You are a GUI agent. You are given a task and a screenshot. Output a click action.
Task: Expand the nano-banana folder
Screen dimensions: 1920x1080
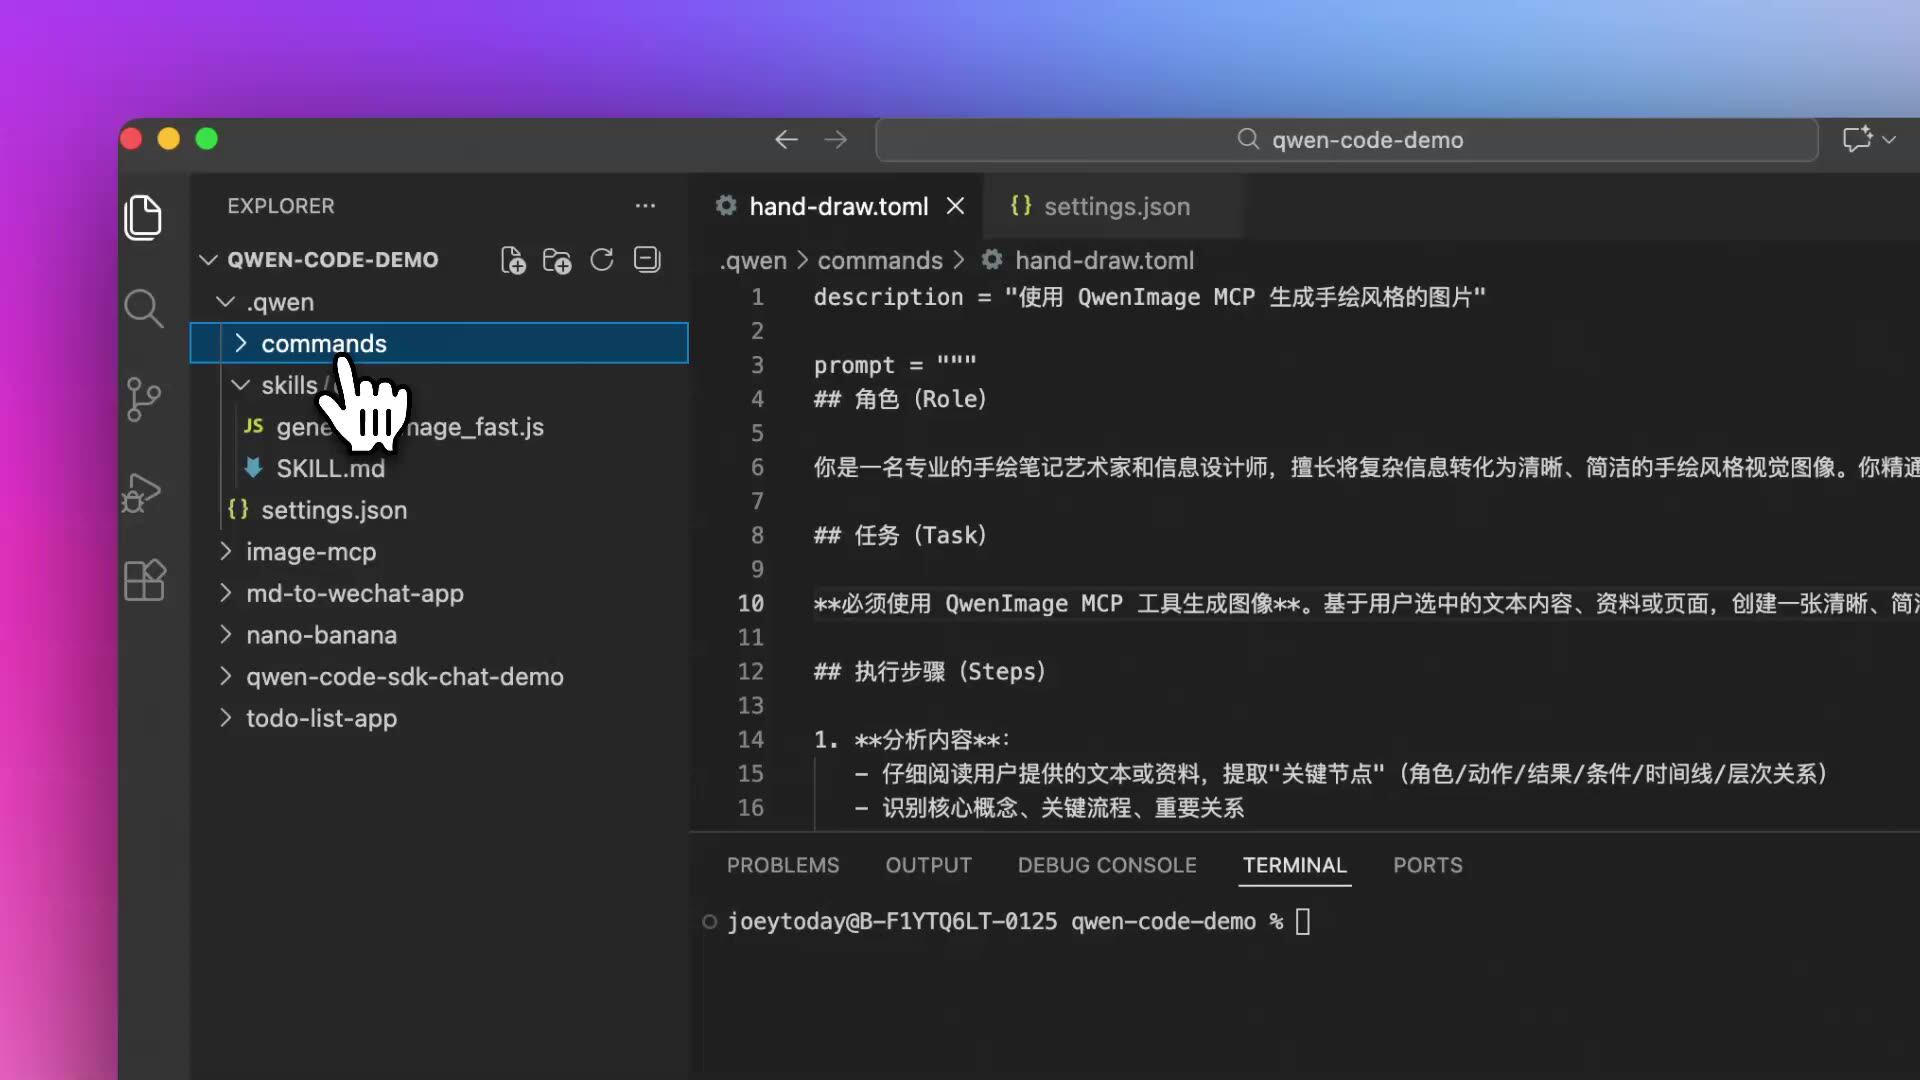pos(320,635)
